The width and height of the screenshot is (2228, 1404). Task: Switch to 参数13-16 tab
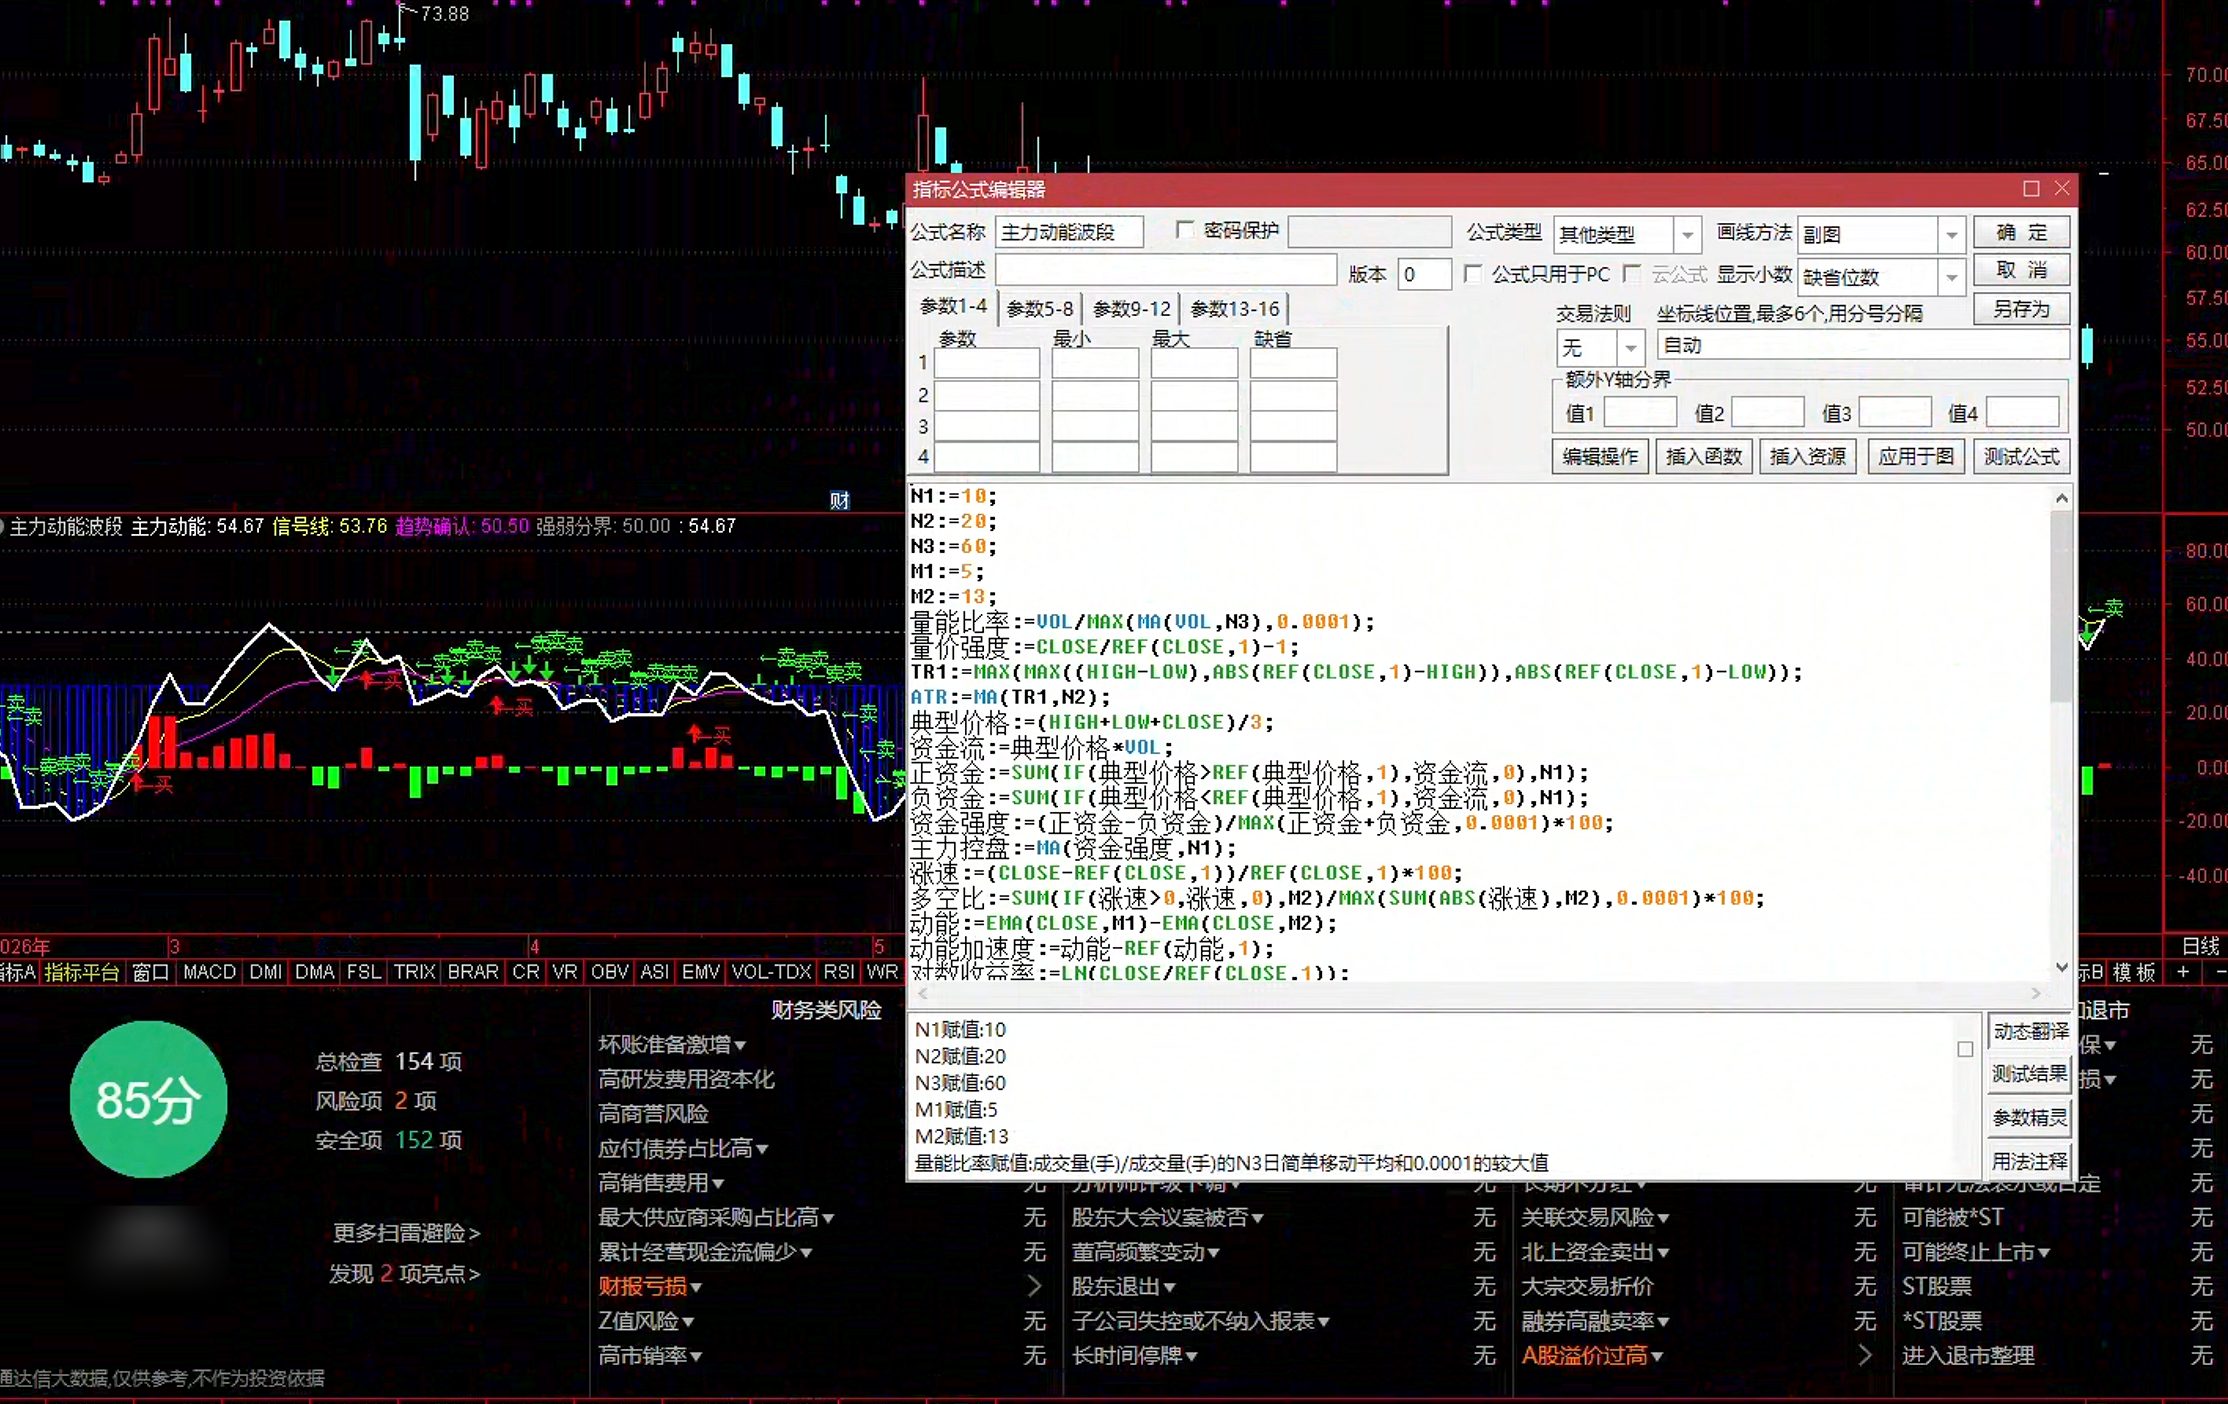(1235, 309)
